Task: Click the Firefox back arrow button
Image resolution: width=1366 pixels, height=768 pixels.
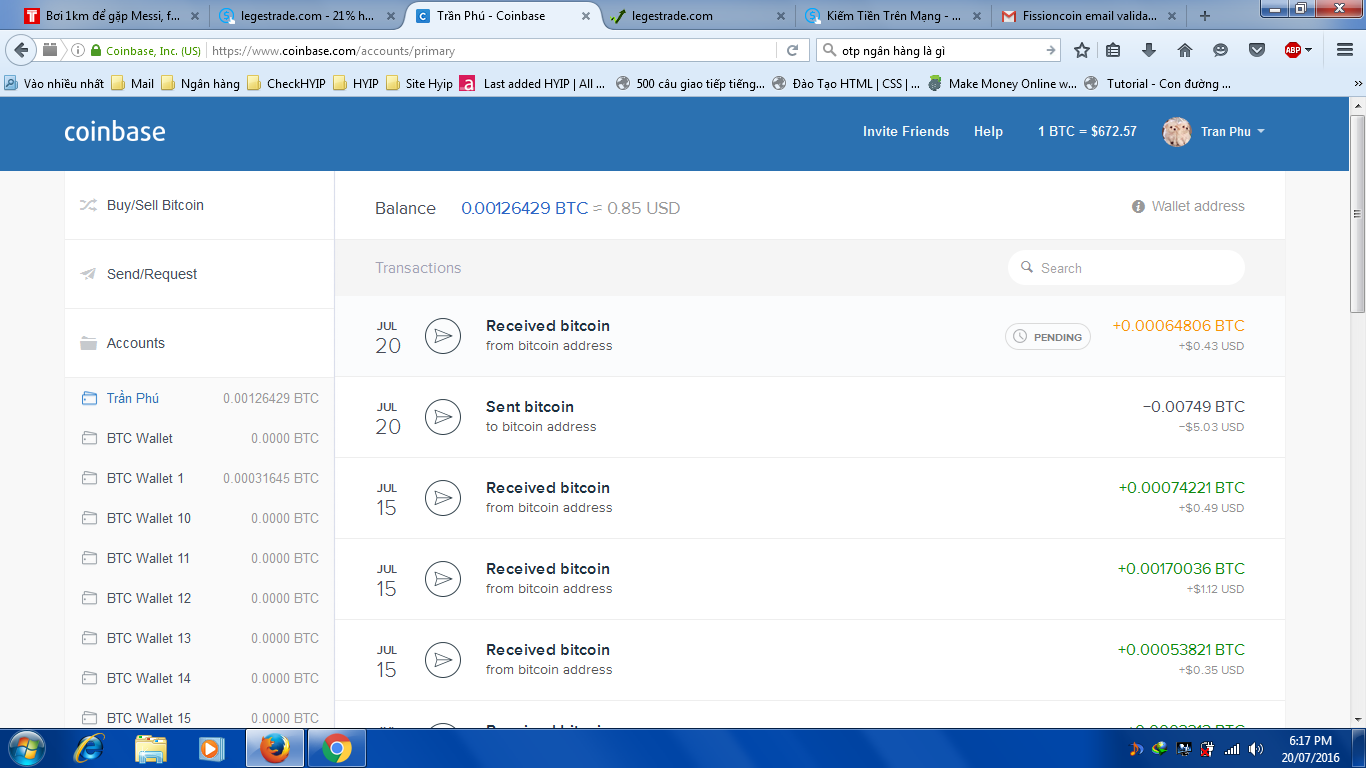Action: click(x=21, y=50)
